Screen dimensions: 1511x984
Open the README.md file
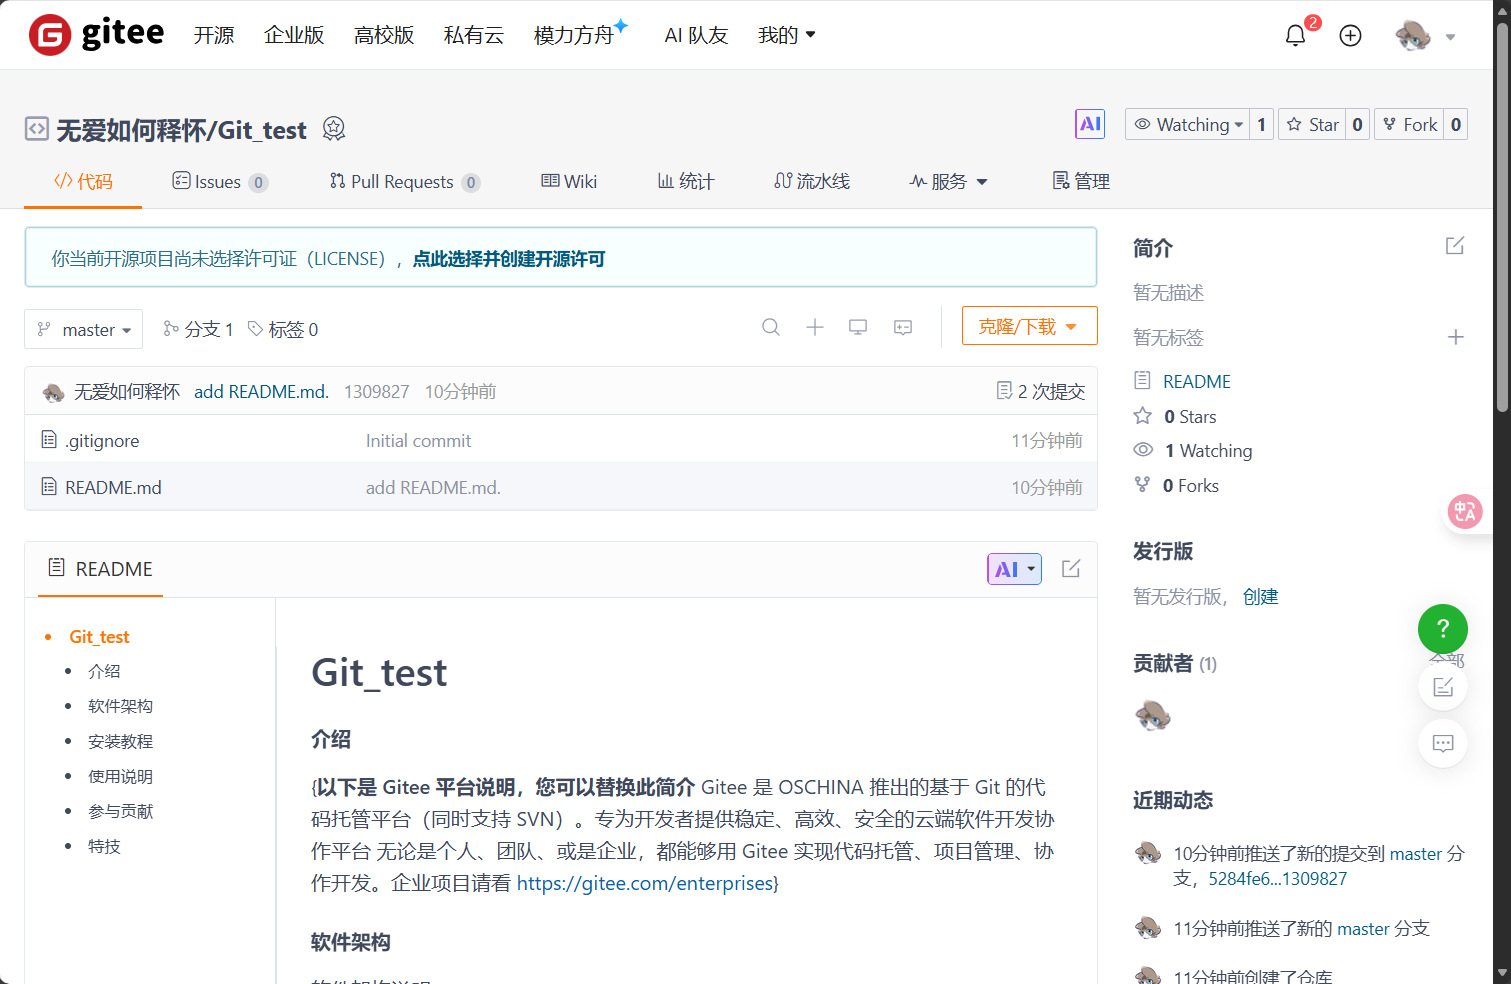click(113, 487)
